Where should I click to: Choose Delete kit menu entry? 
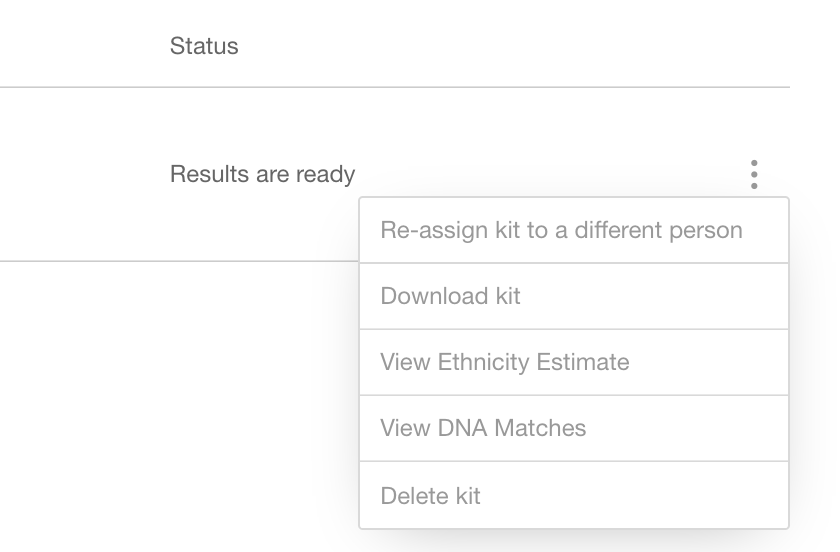coord(574,495)
